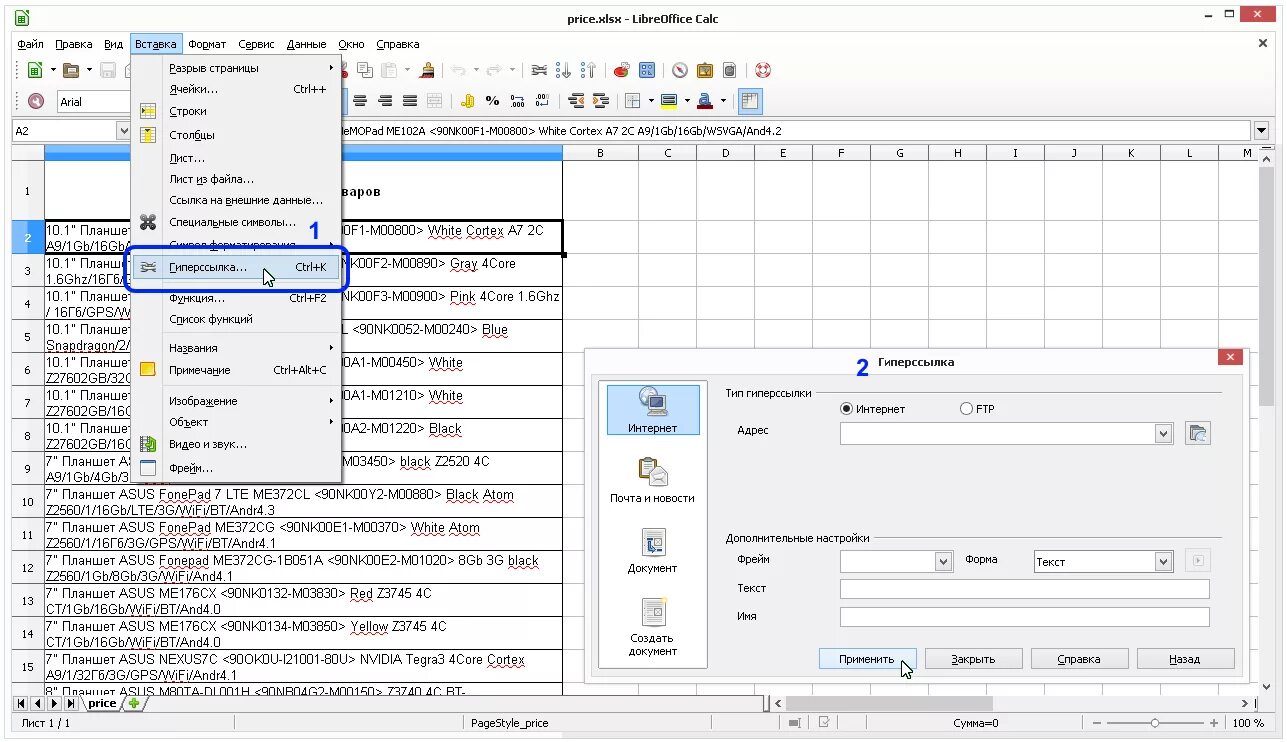The height and width of the screenshot is (742, 1287).
Task: Click Sort ascending icon
Action: (564, 70)
